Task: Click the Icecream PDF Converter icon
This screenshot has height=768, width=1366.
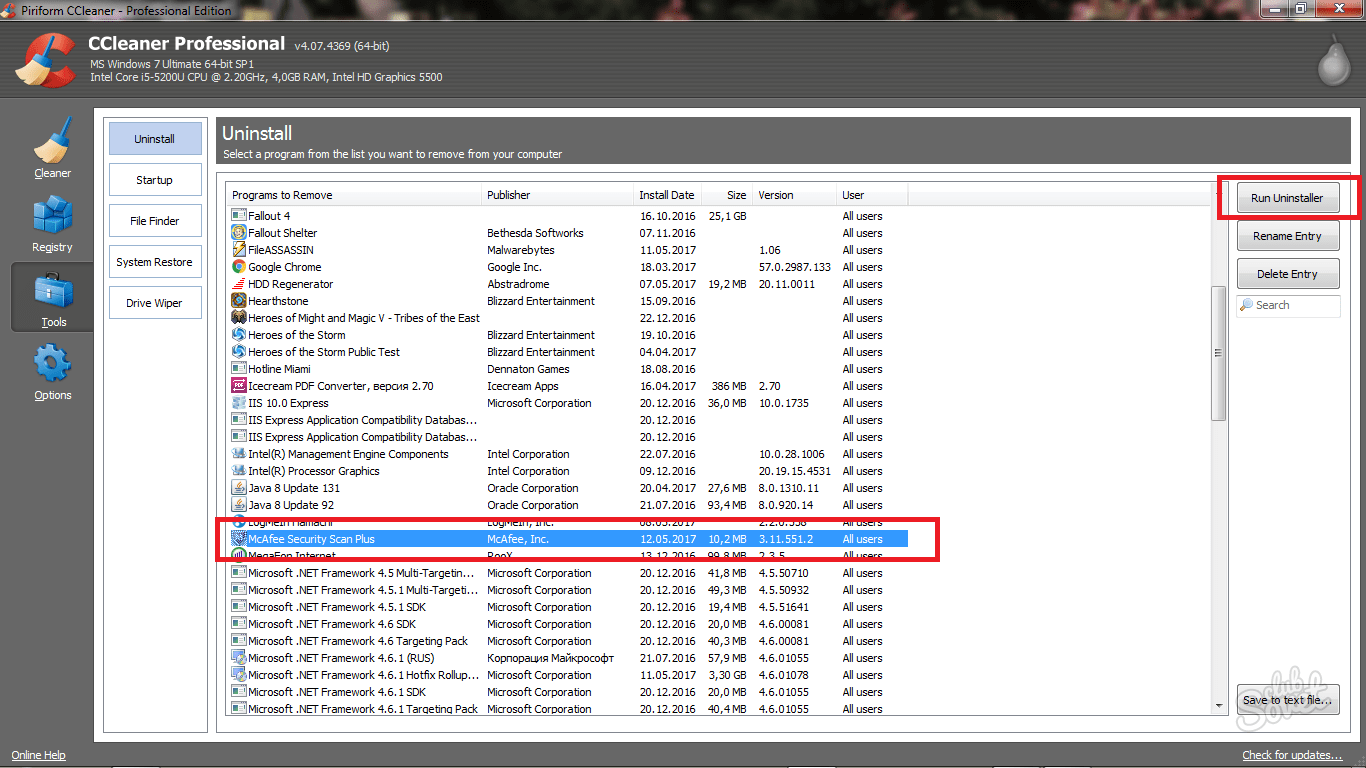Action: 239,386
